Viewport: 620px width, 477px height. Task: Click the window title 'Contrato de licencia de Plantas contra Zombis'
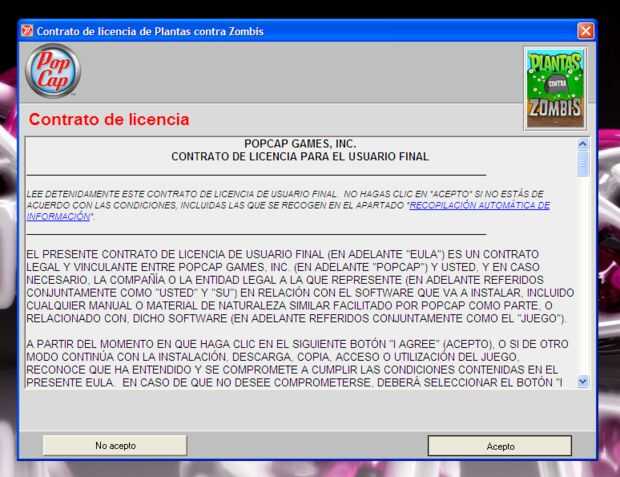[x=150, y=31]
